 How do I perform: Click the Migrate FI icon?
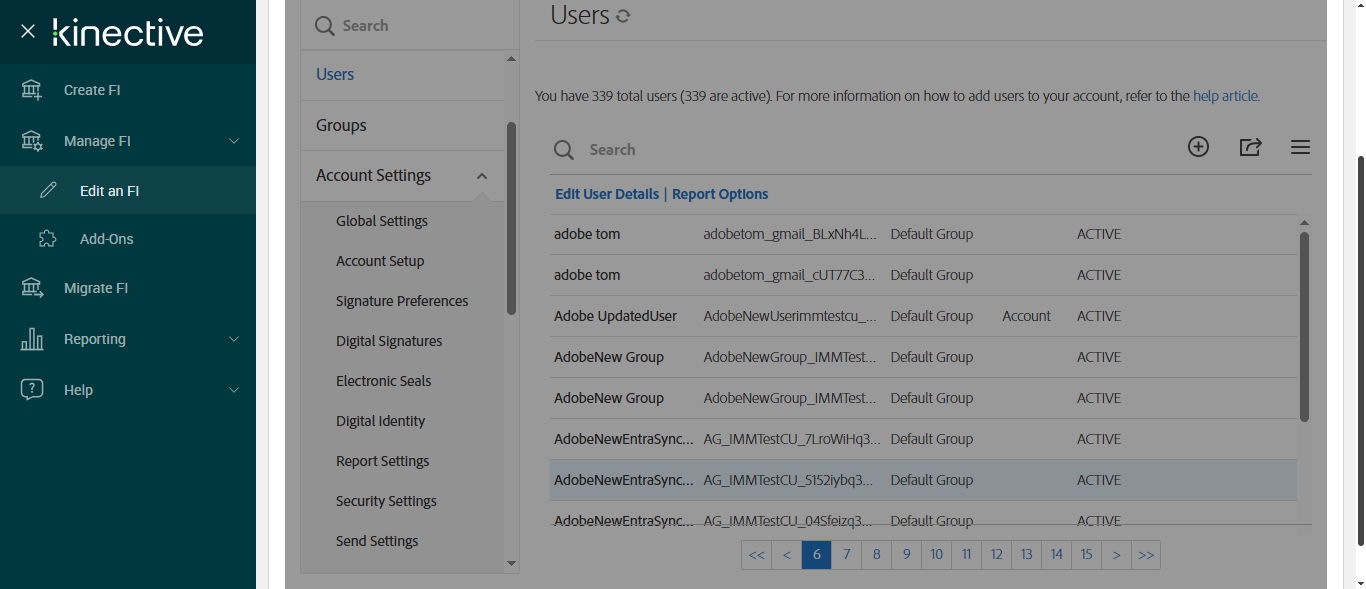(32, 288)
